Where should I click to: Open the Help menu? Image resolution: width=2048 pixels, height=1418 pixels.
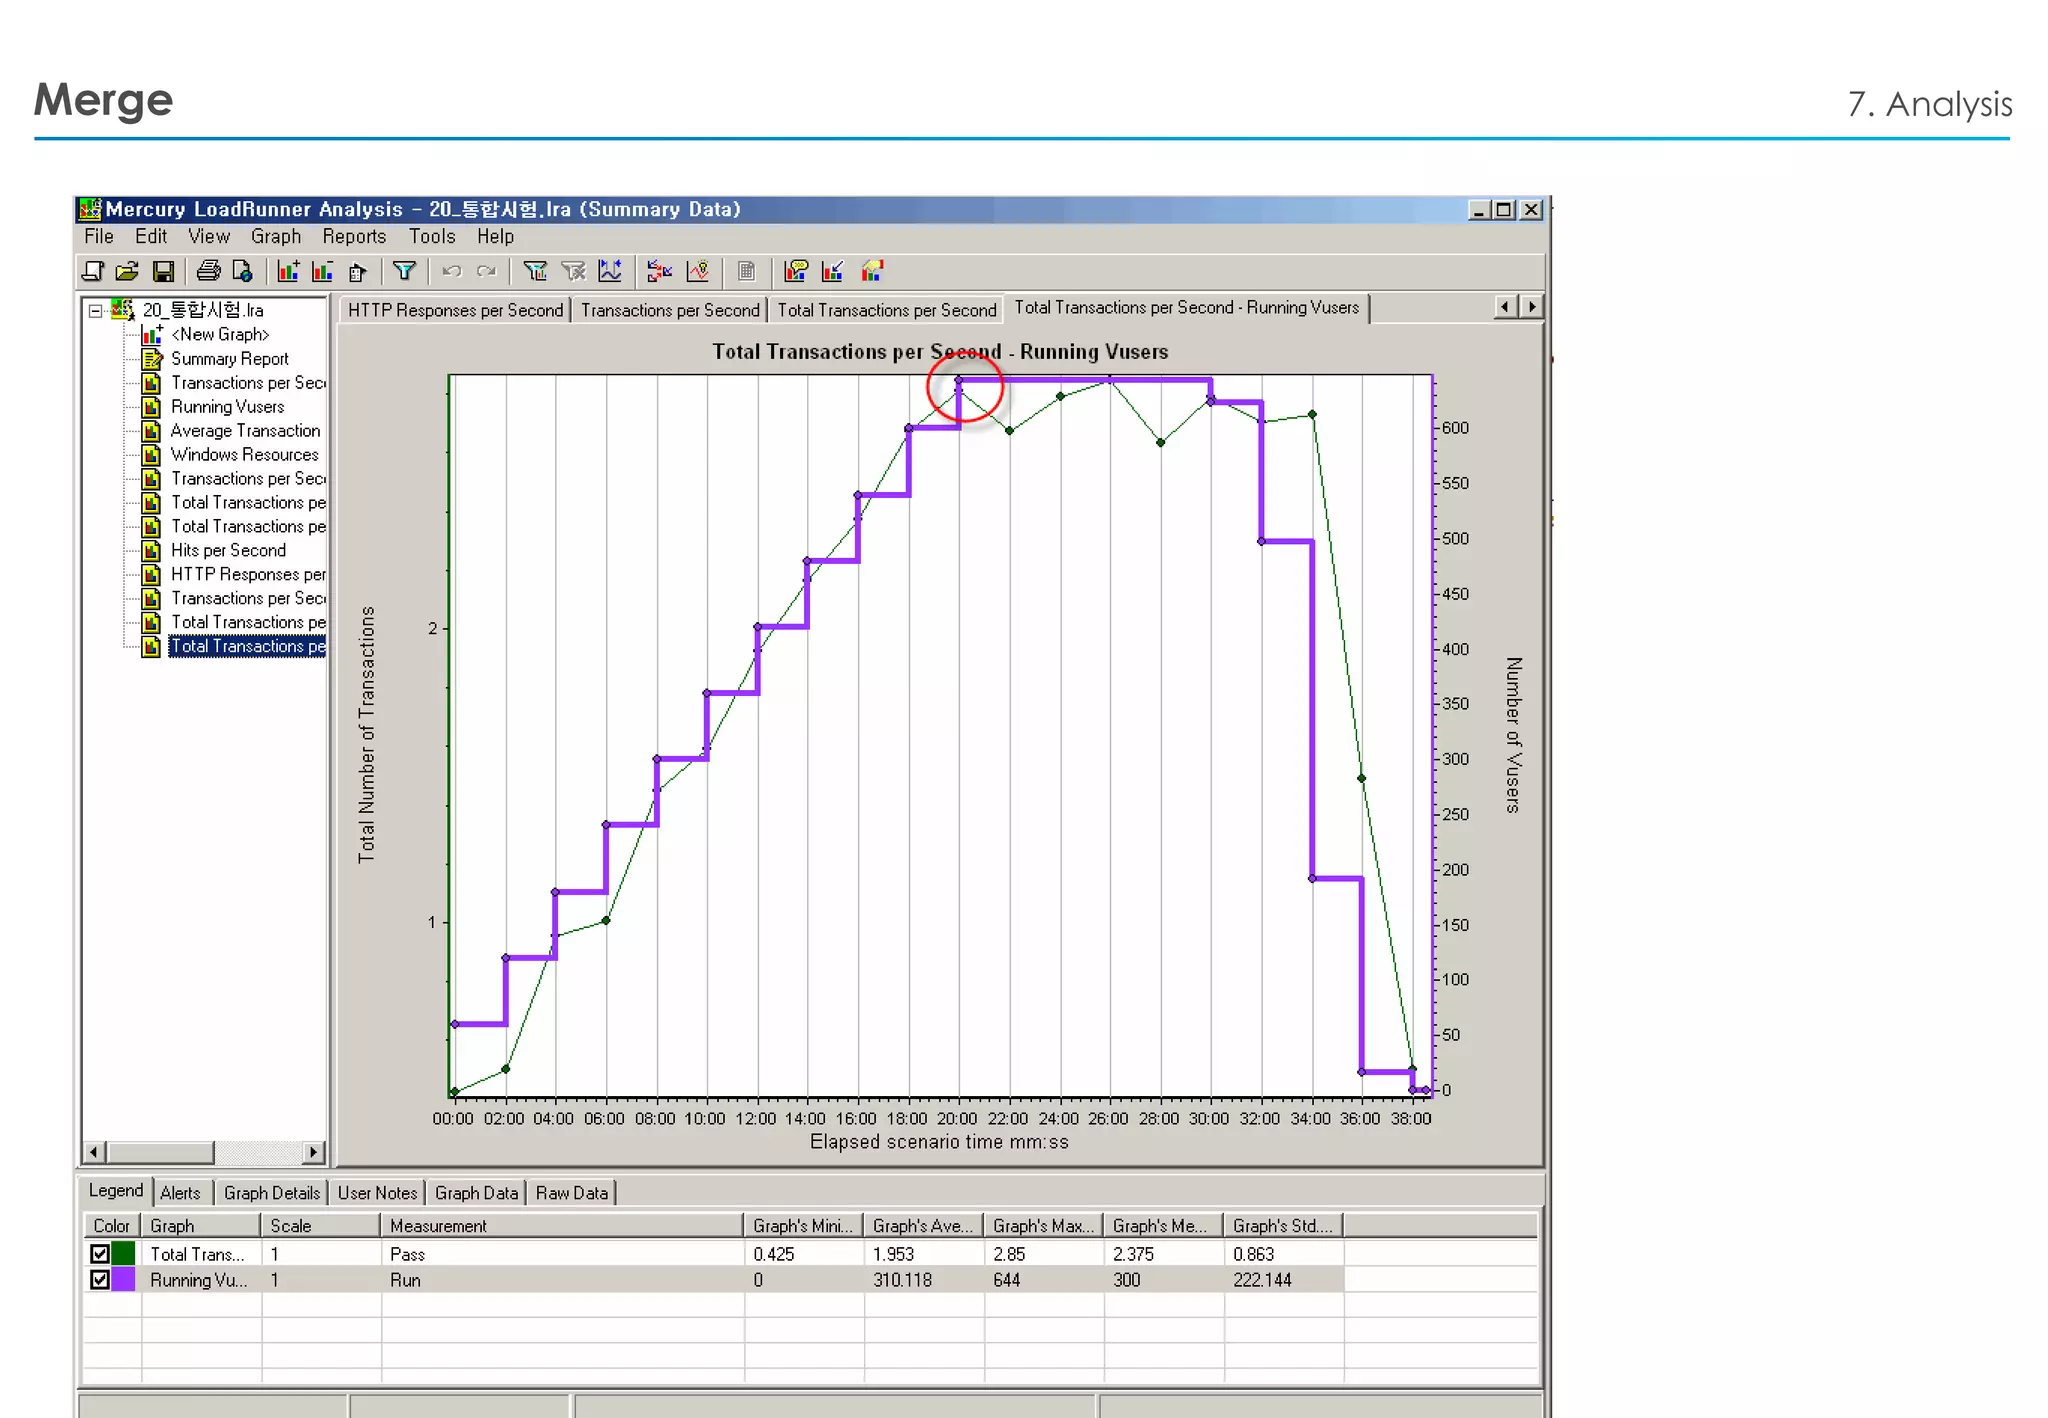click(x=495, y=236)
